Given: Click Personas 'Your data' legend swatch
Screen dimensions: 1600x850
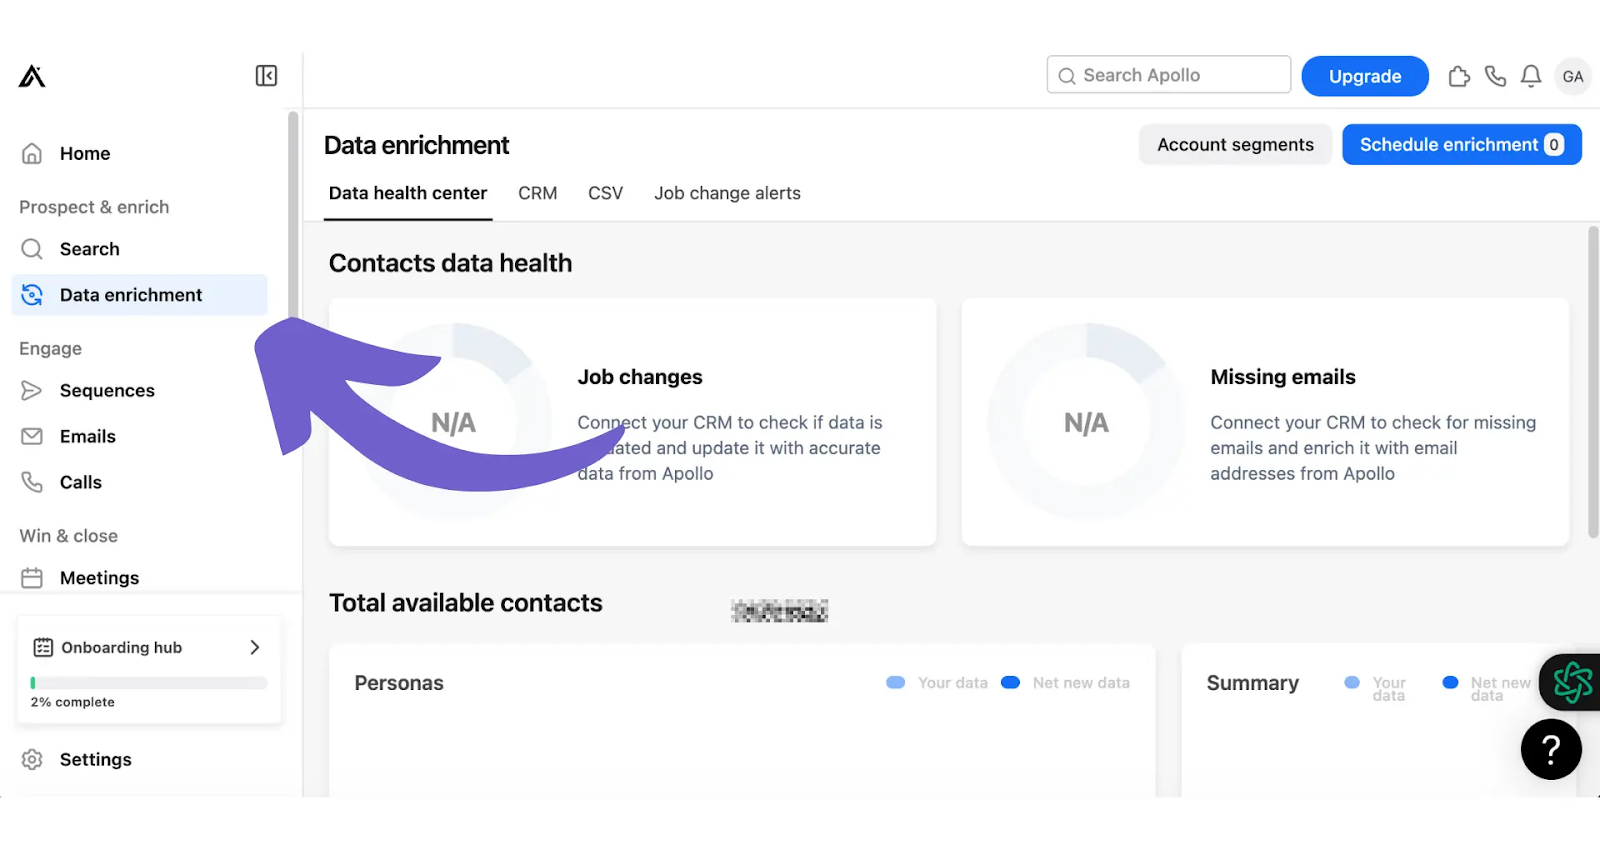Looking at the screenshot, I should click(x=896, y=683).
